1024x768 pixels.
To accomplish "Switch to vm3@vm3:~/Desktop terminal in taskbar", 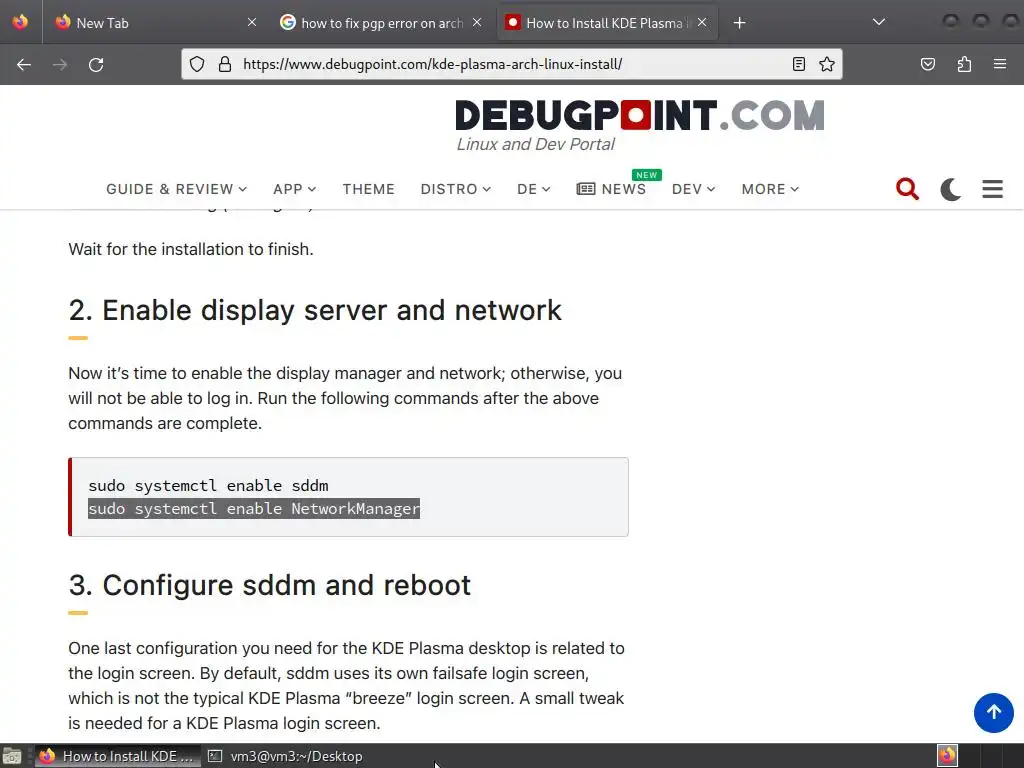I will click(286, 756).
